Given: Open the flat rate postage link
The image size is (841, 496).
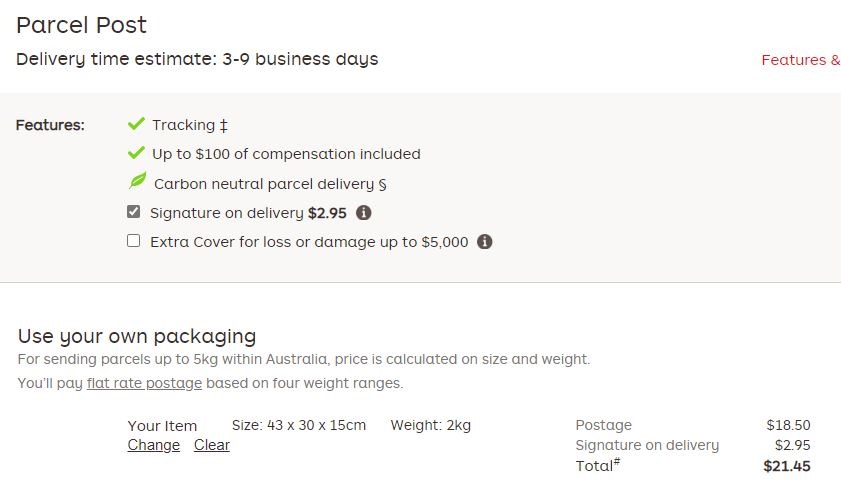Looking at the screenshot, I should coord(144,383).
